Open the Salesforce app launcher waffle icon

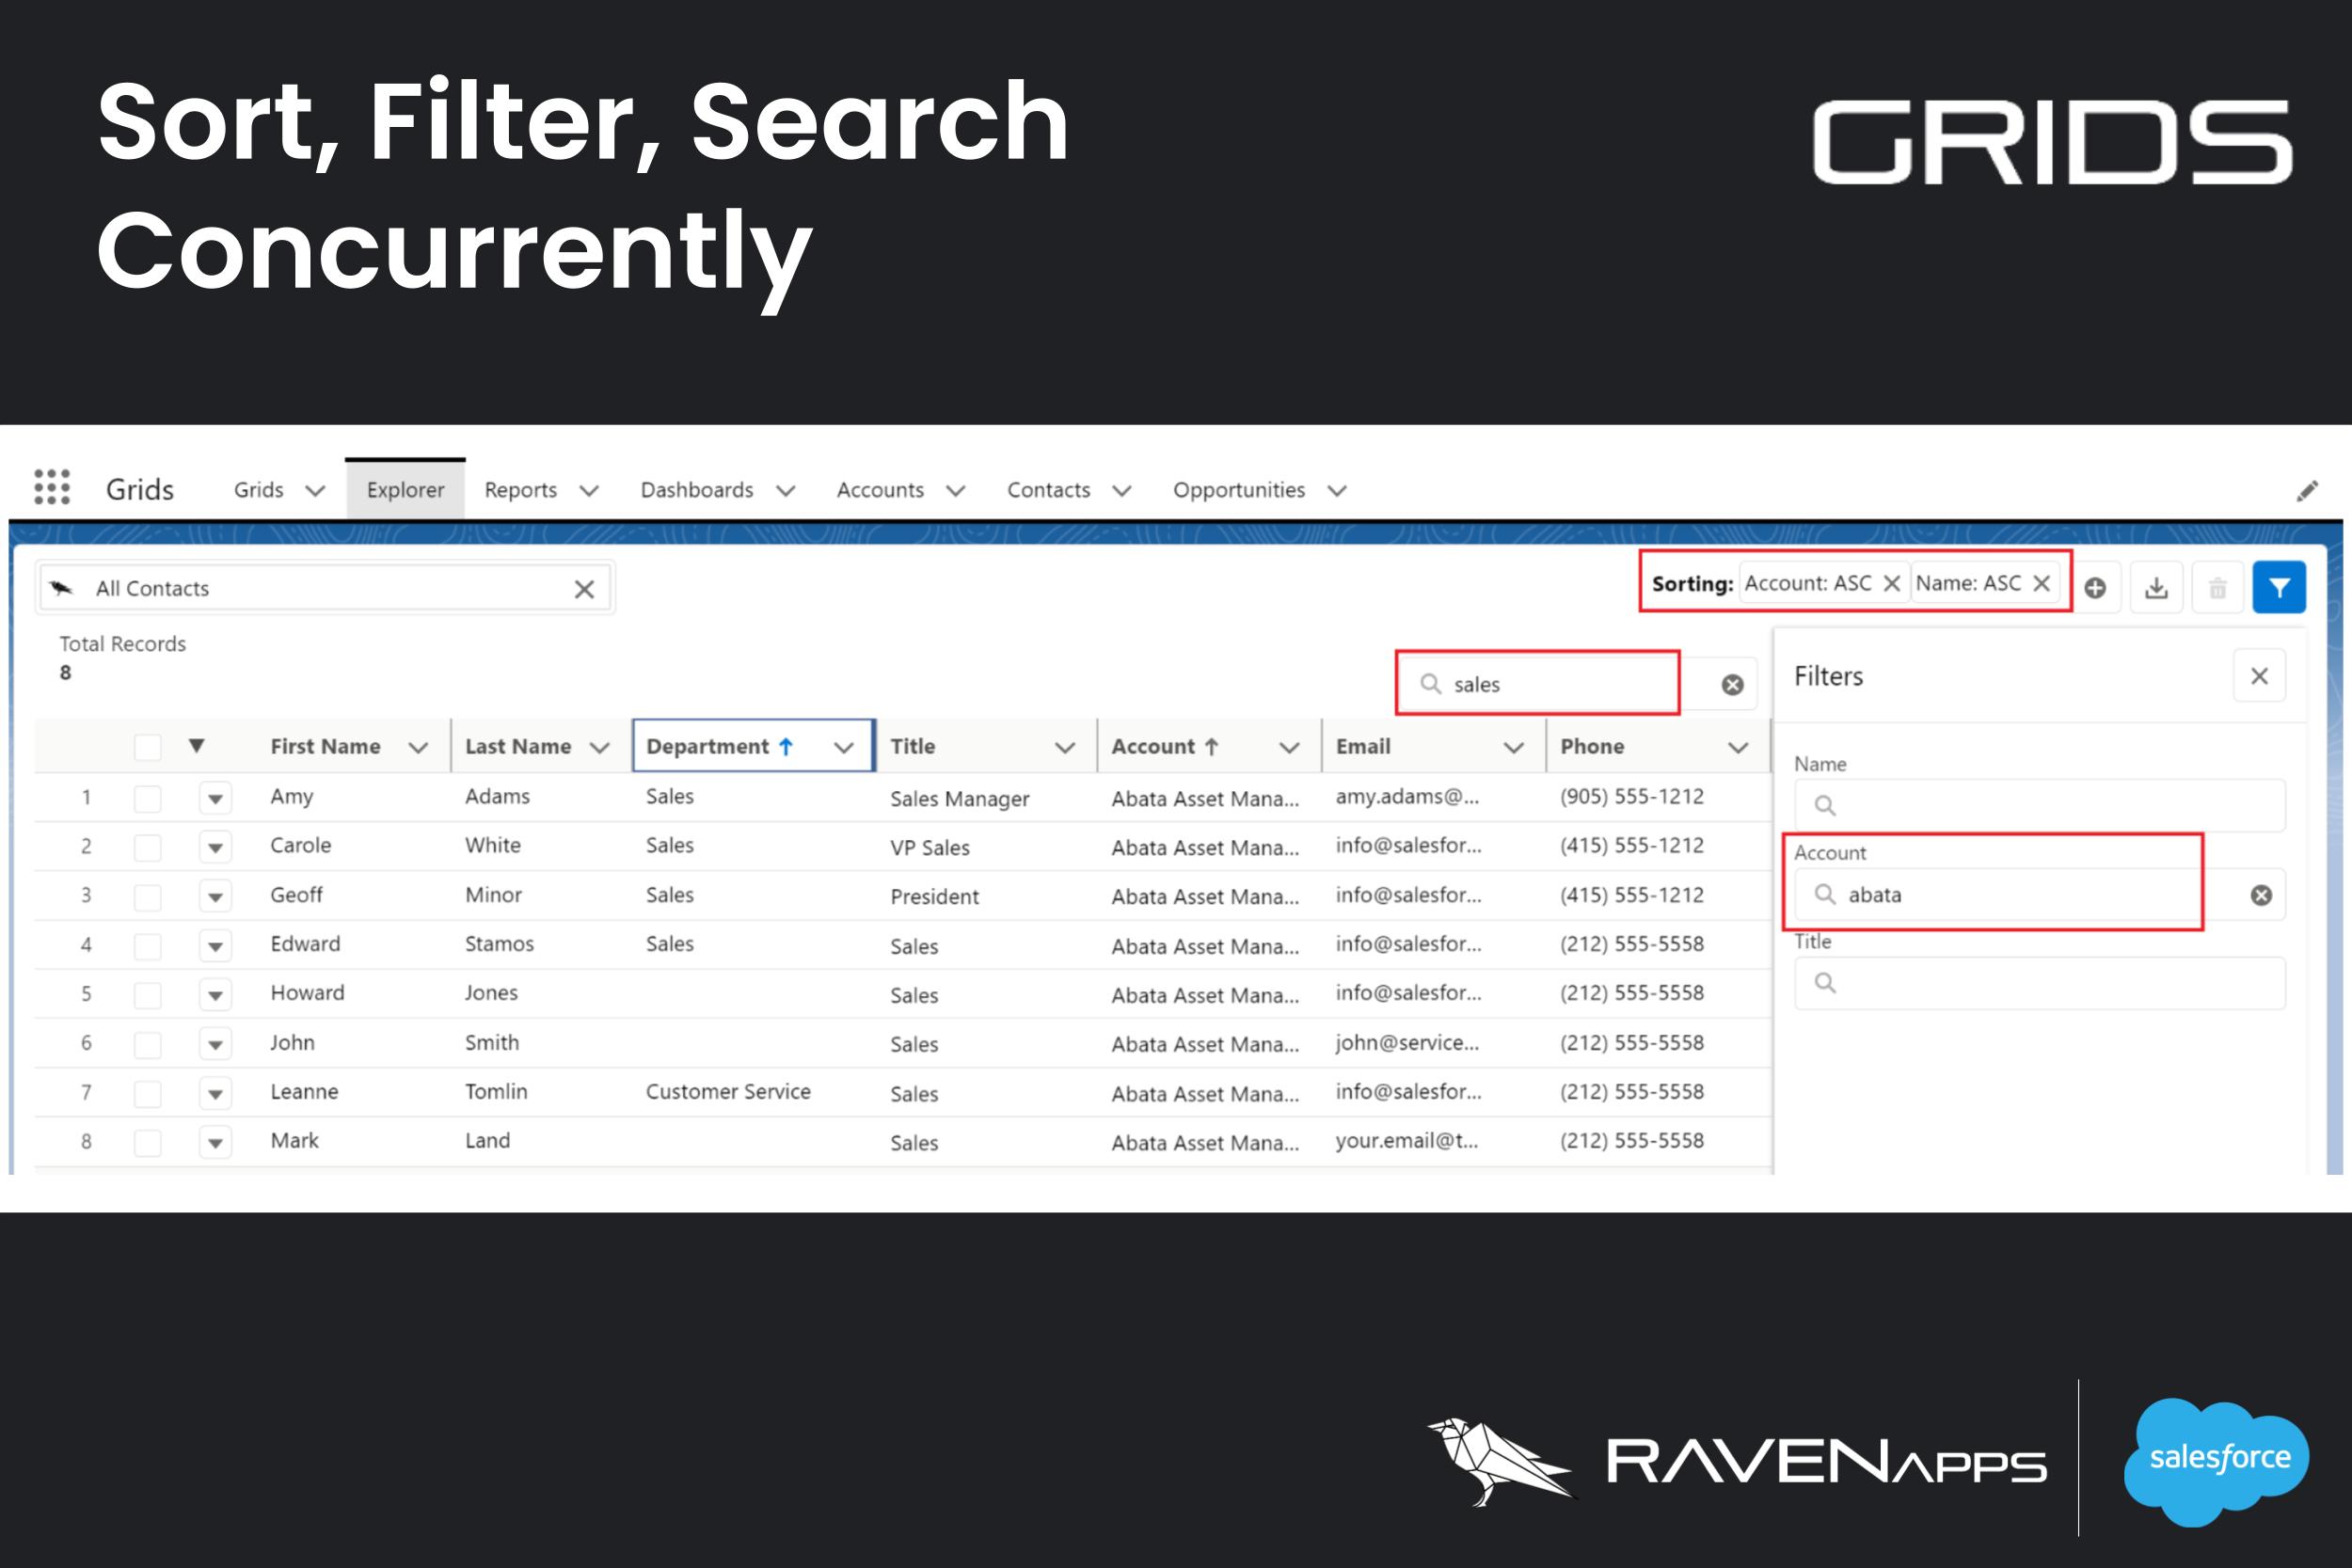click(x=51, y=489)
